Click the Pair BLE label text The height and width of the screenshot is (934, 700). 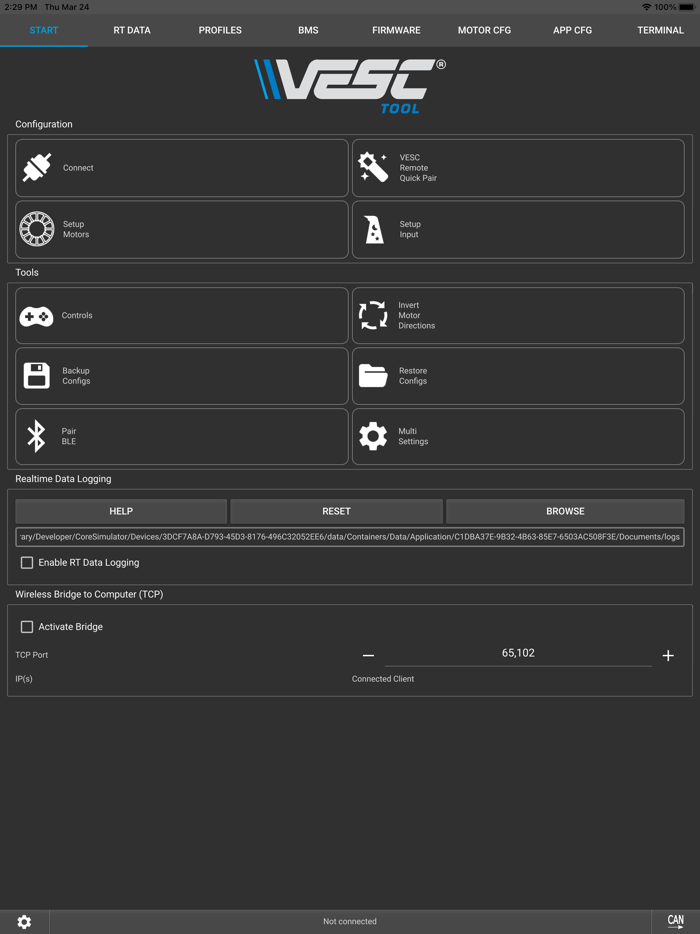point(69,436)
